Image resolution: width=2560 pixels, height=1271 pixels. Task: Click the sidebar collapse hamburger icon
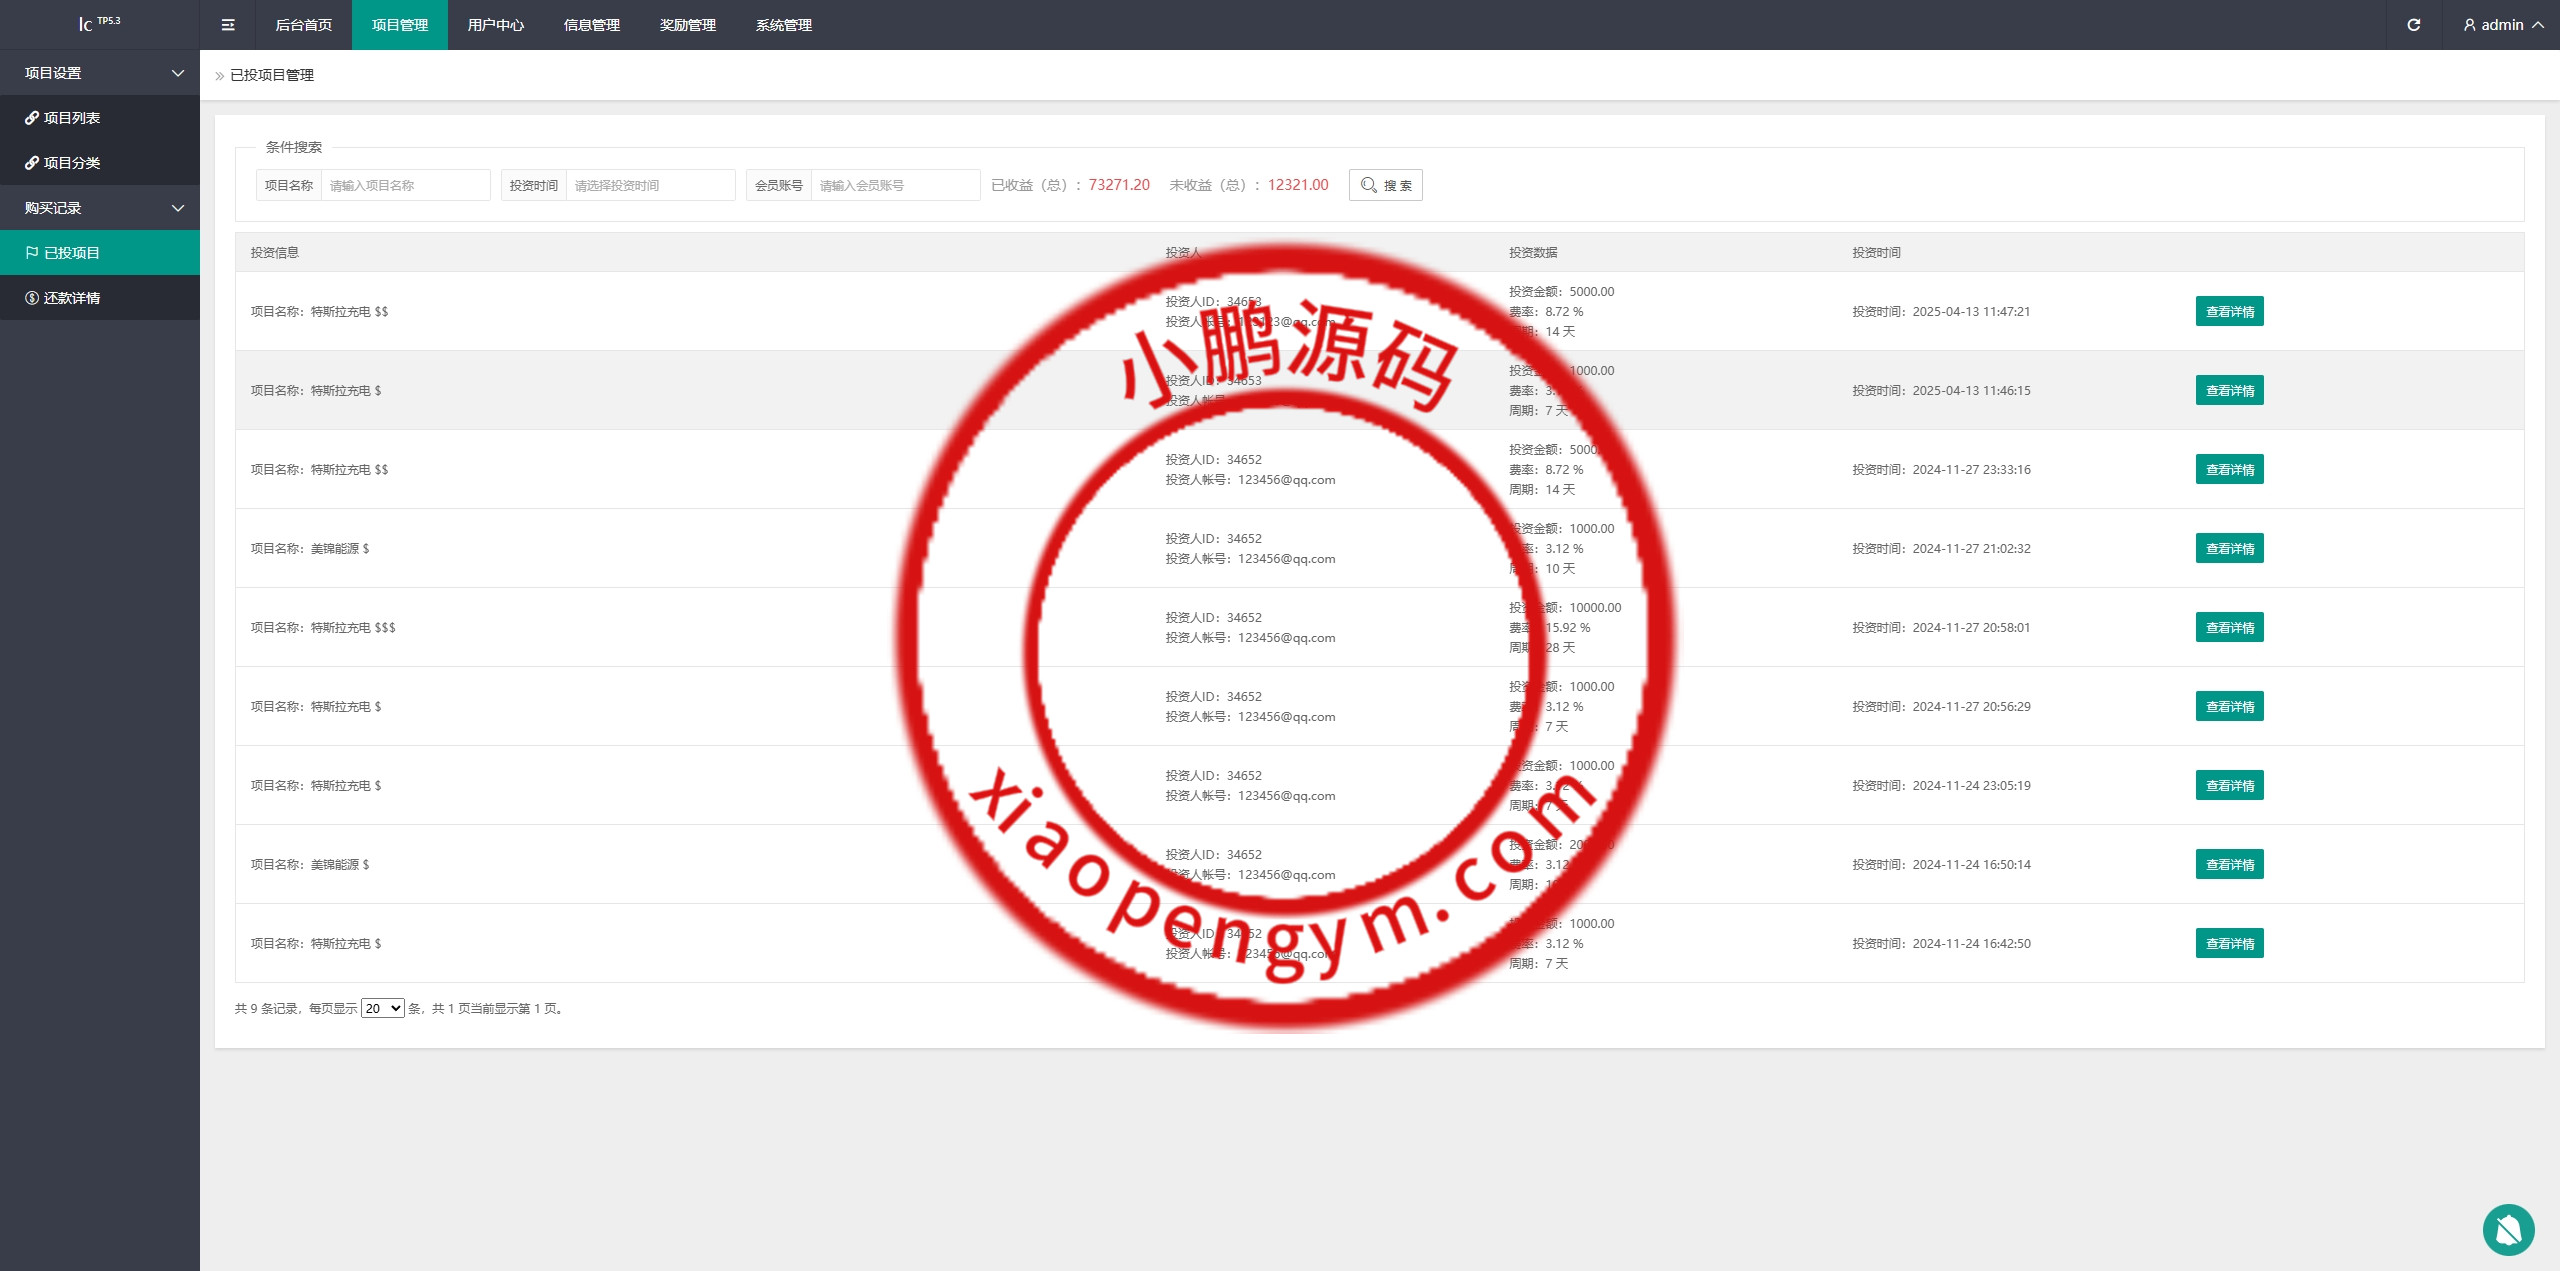click(x=228, y=25)
